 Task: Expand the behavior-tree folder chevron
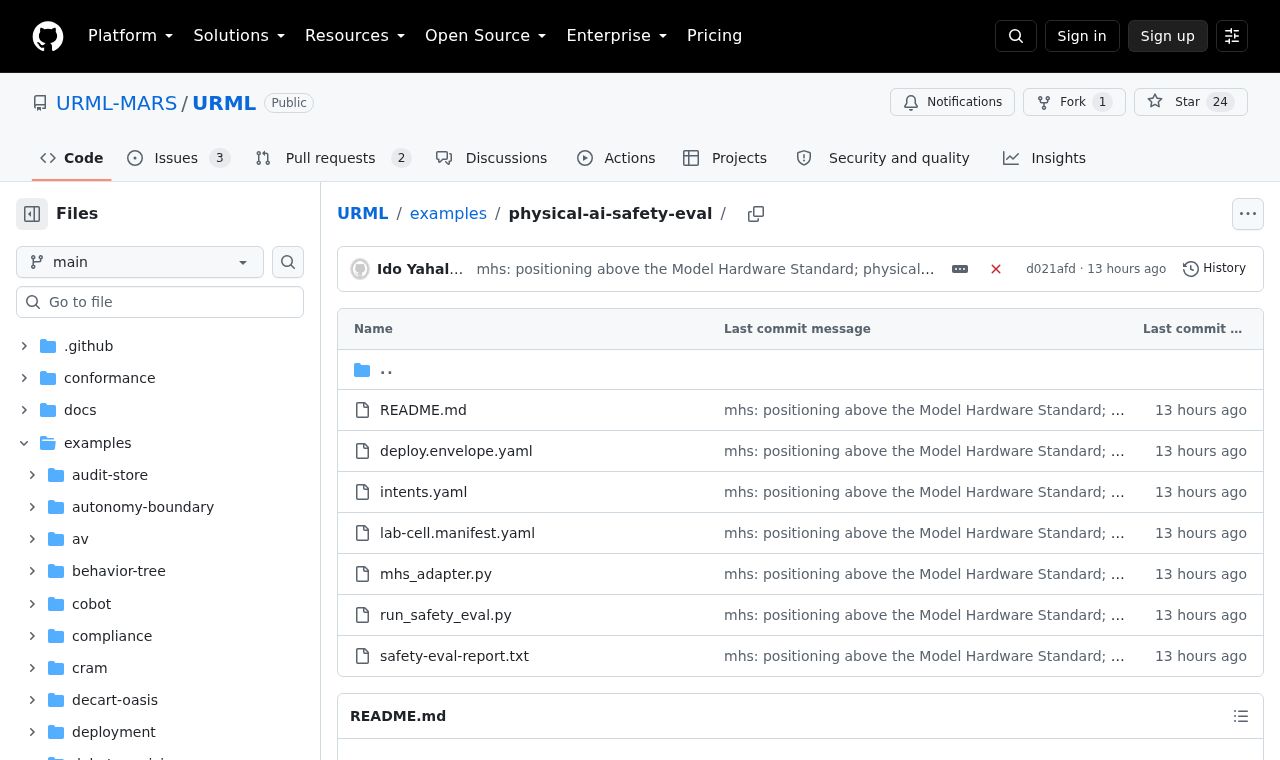coord(32,571)
